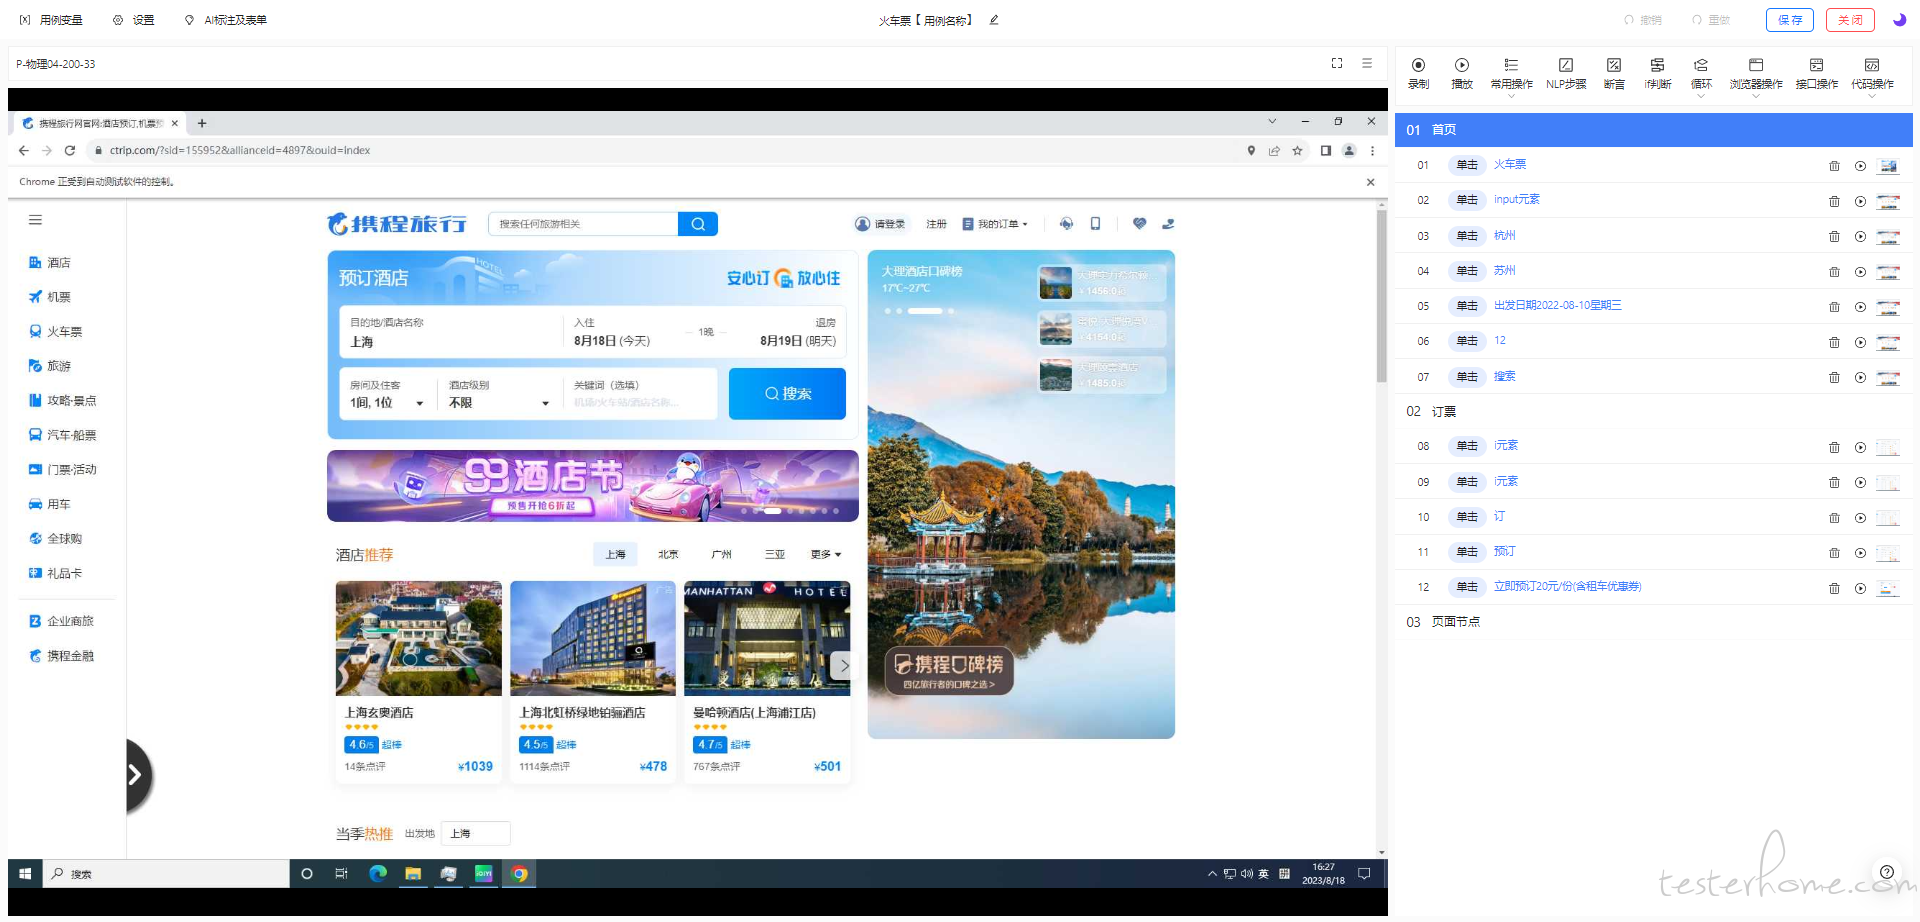Click step link 出发日期2022-08-10星期三
This screenshot has width=1920, height=922.
pyautogui.click(x=1557, y=305)
